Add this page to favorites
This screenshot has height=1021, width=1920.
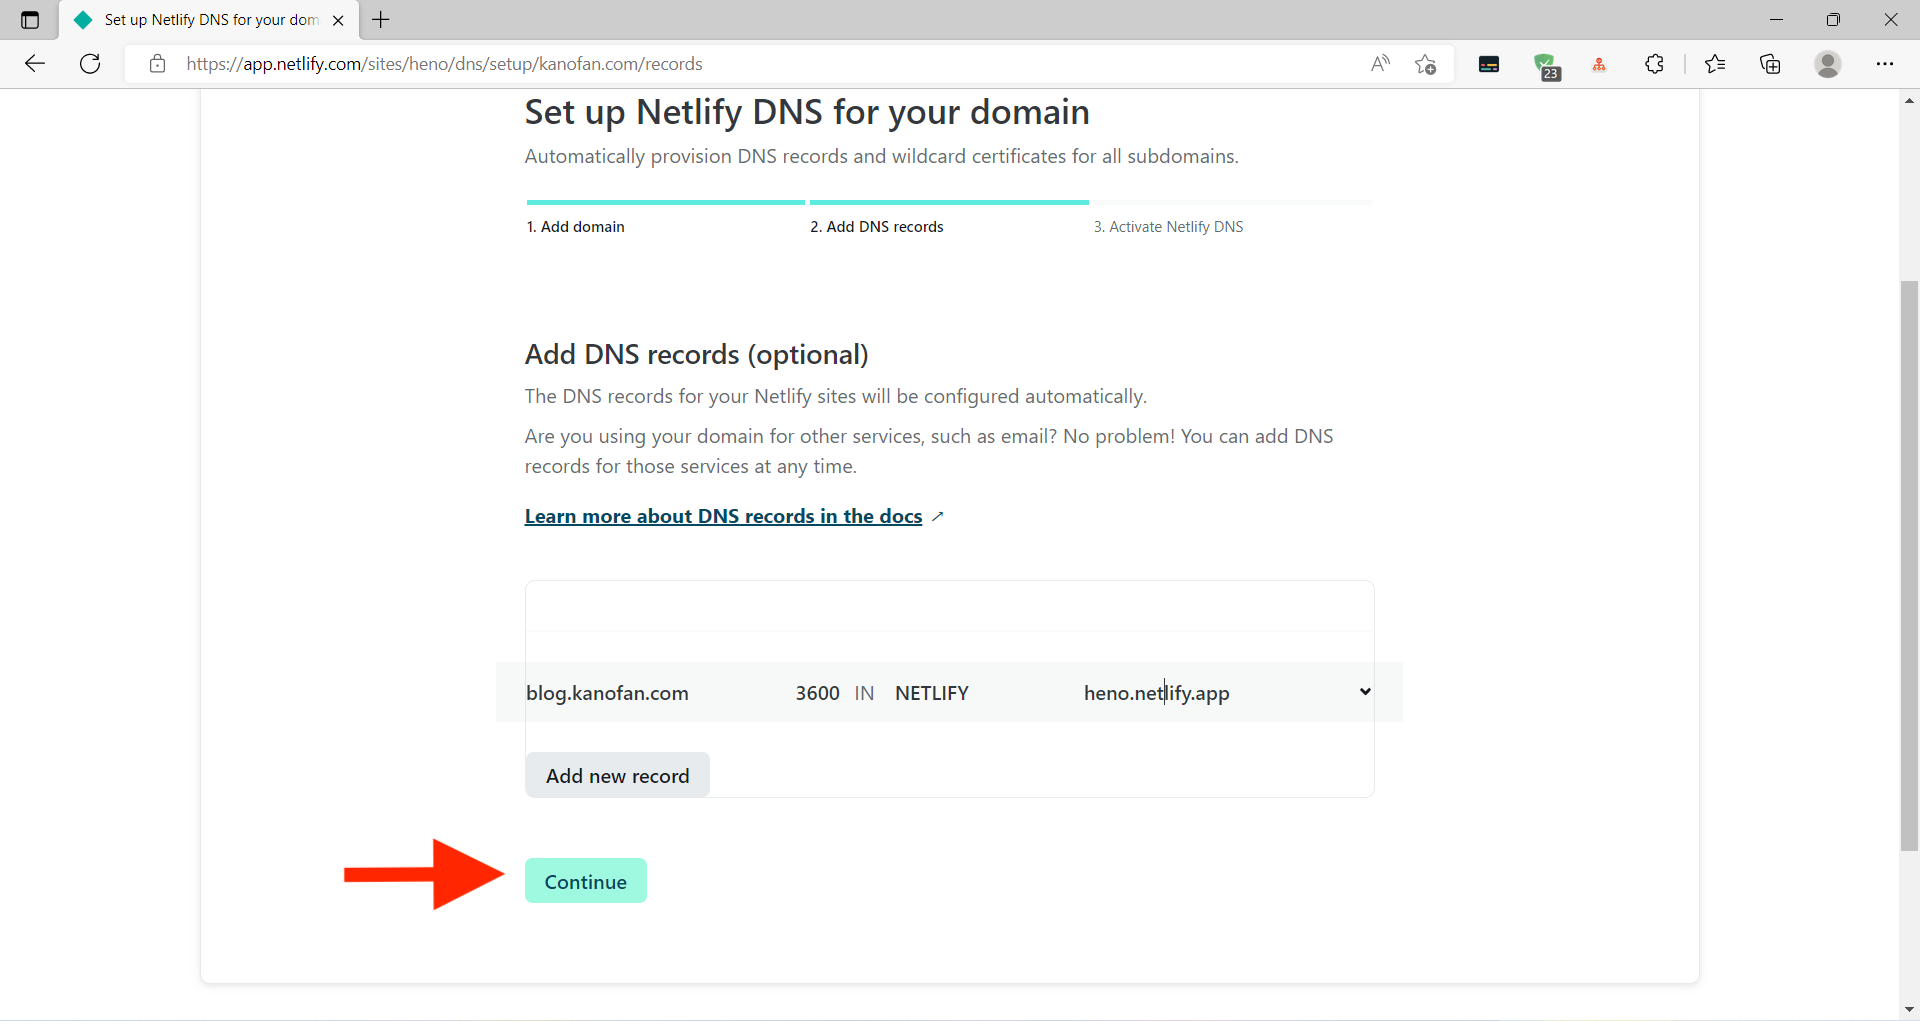click(1425, 64)
